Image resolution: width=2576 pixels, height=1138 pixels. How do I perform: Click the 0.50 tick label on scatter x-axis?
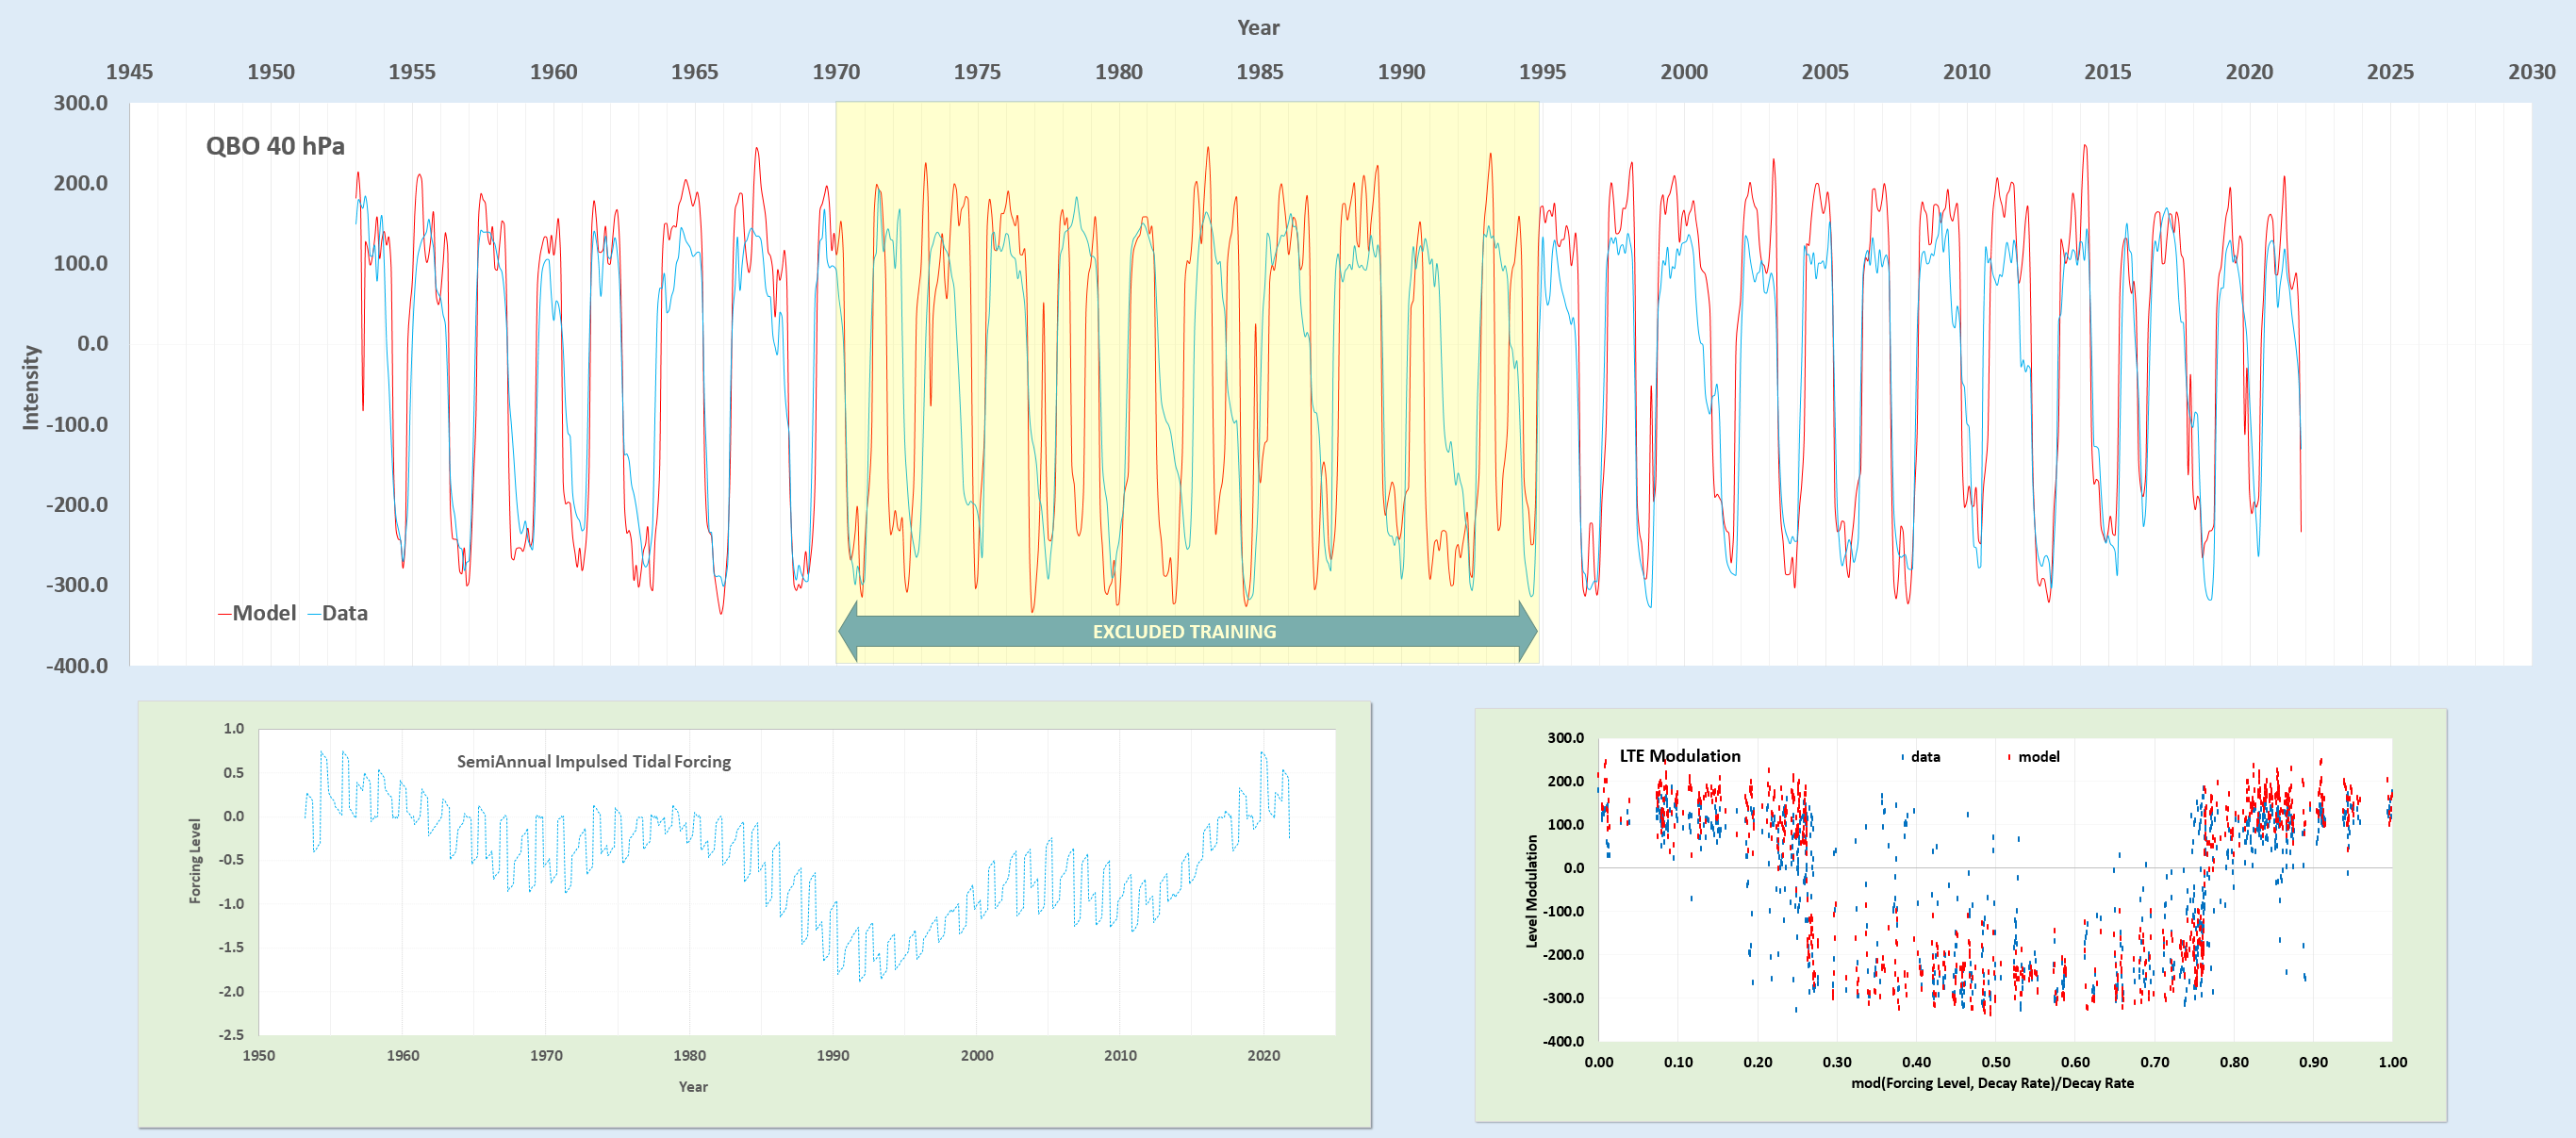(x=1995, y=1062)
